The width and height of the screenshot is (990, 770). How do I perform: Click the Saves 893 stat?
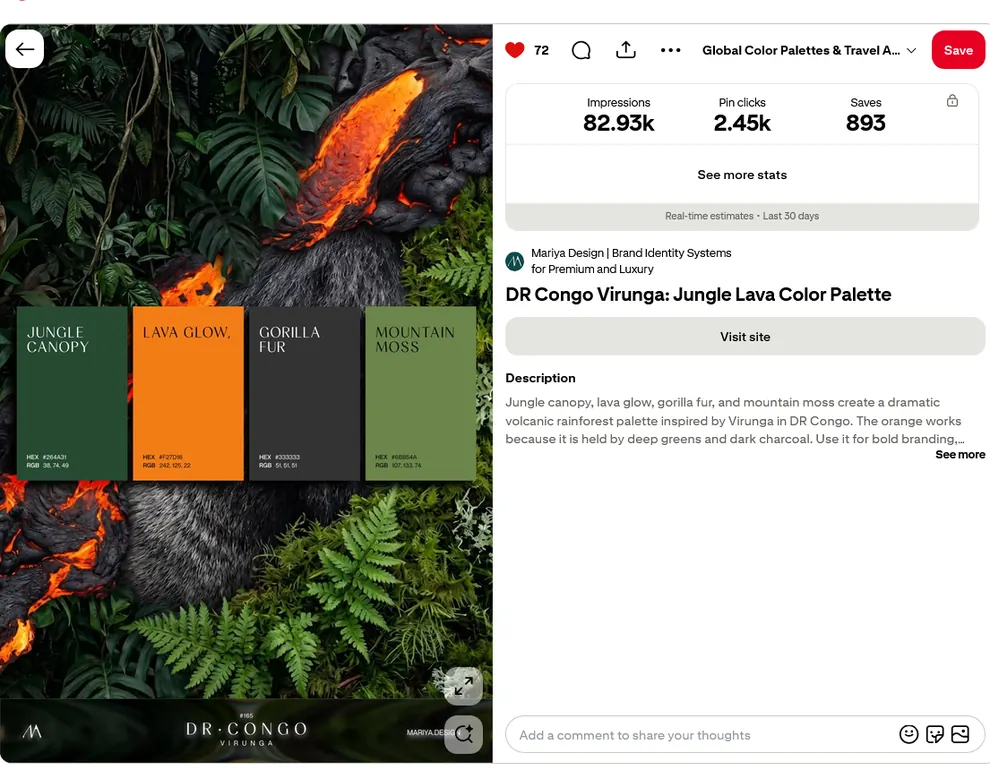[x=866, y=115]
